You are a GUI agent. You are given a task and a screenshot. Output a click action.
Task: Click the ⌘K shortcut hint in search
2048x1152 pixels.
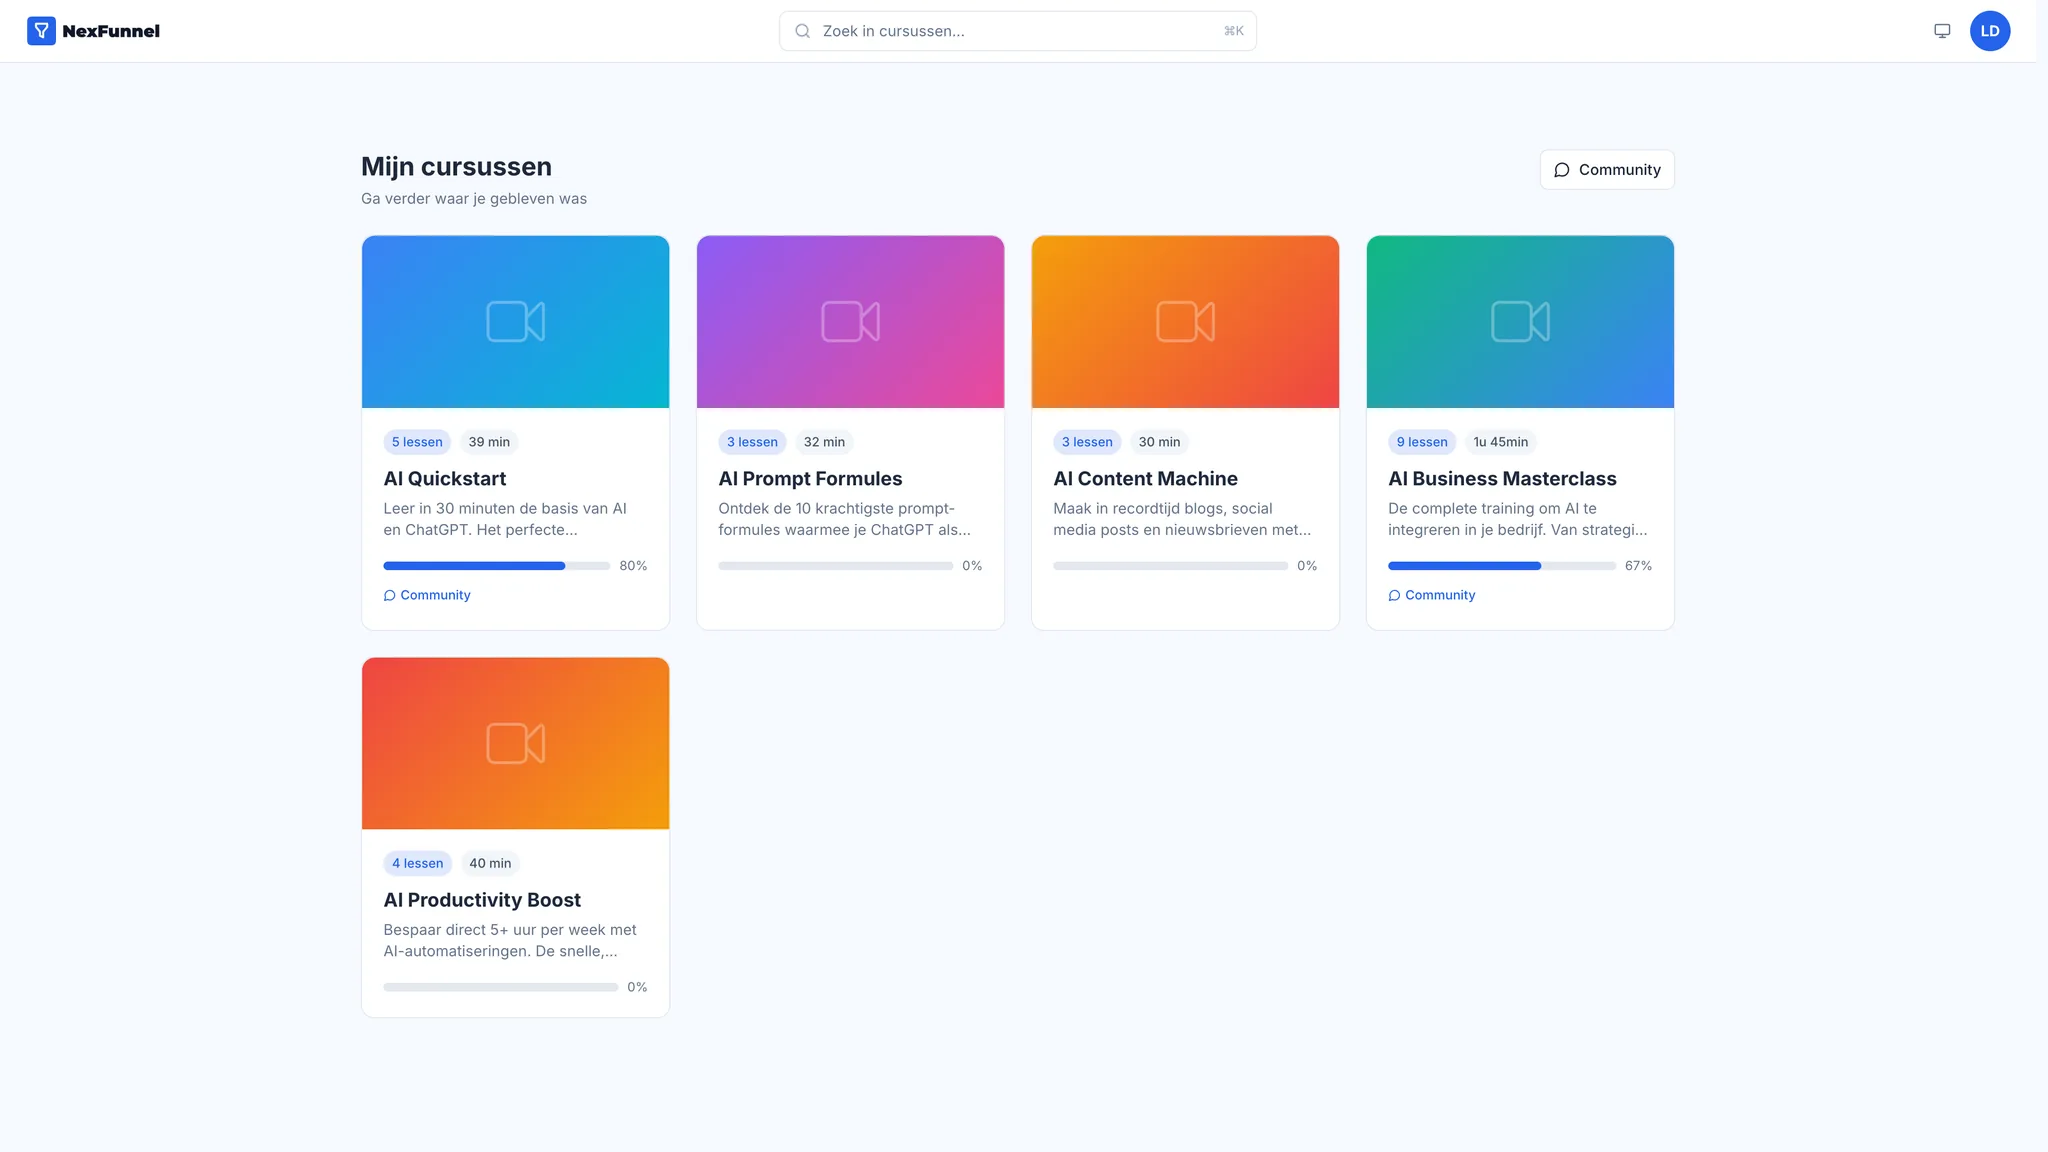pyautogui.click(x=1234, y=31)
